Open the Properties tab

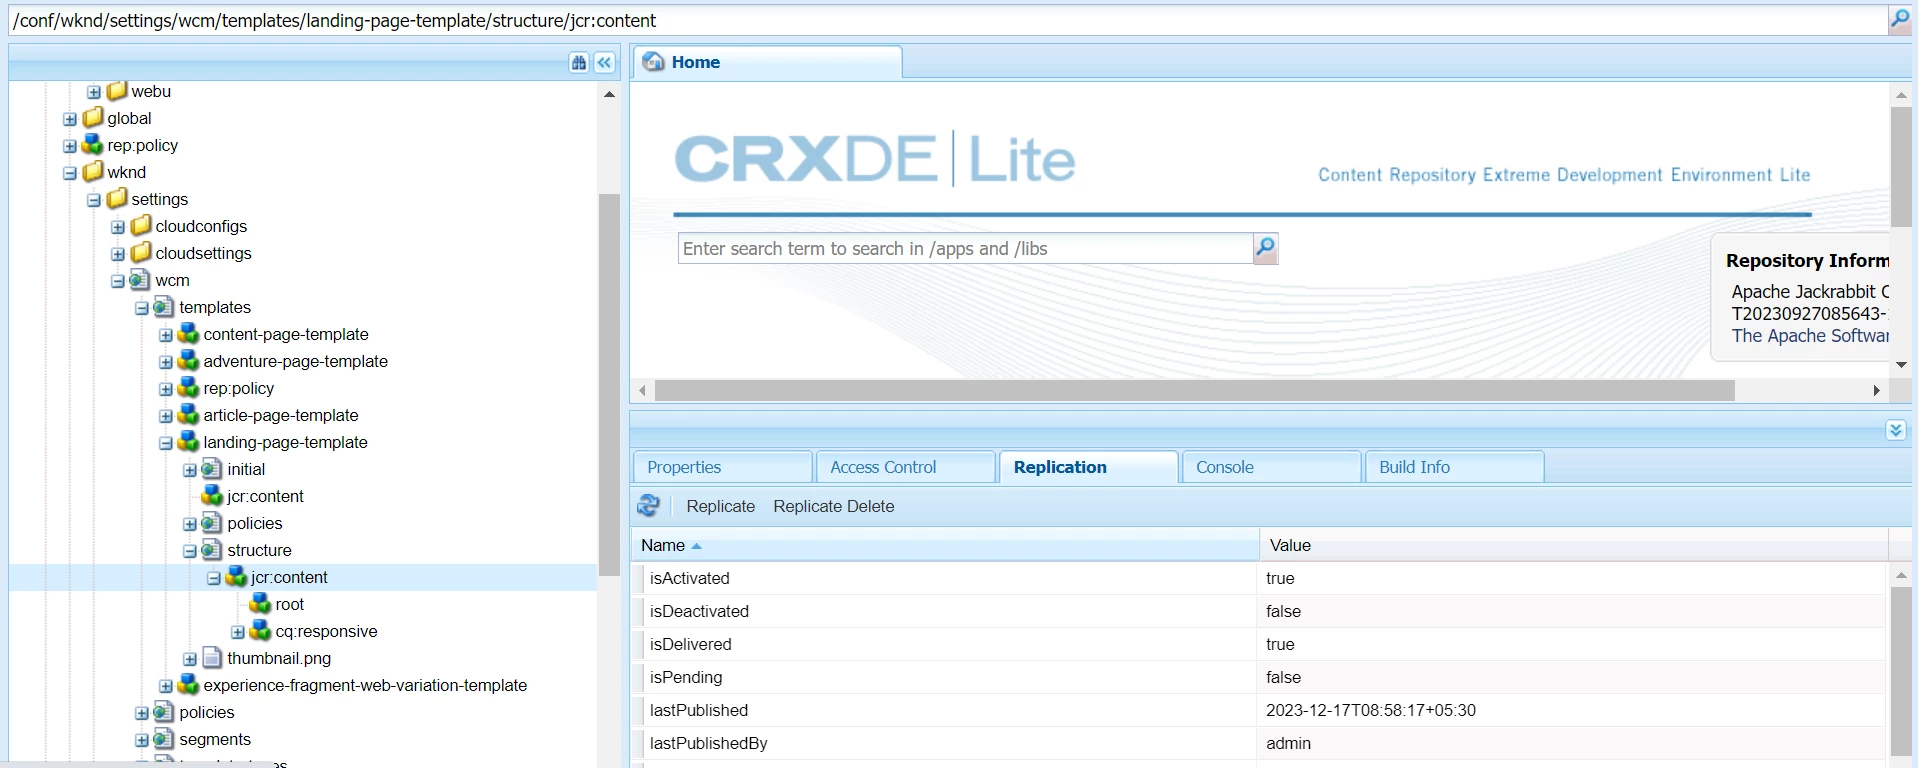pyautogui.click(x=723, y=467)
